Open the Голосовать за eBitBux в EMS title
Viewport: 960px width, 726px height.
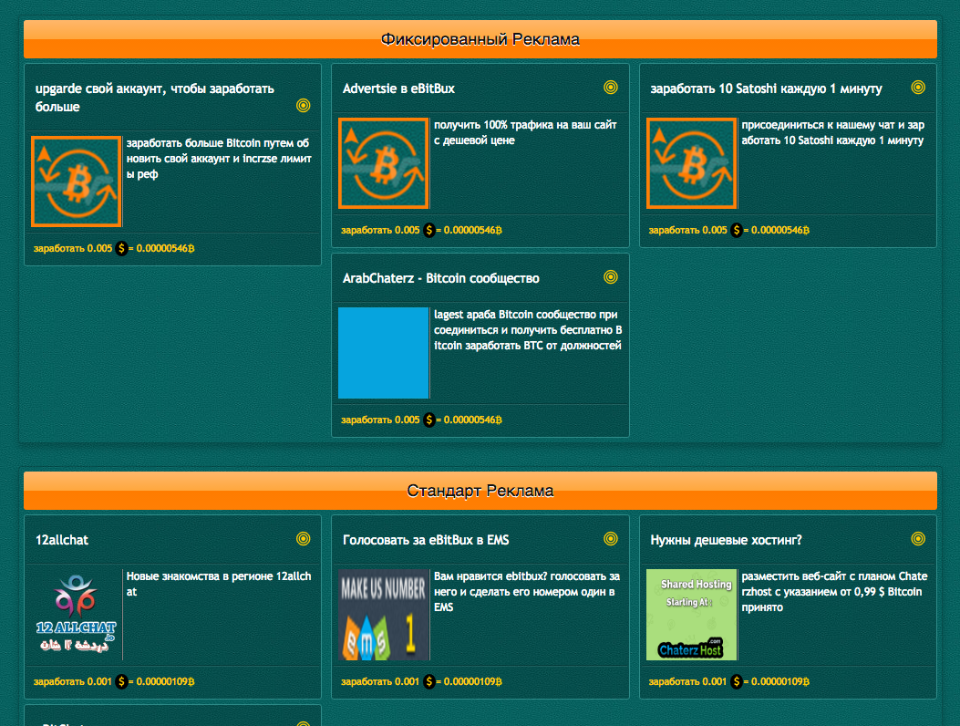click(x=426, y=540)
